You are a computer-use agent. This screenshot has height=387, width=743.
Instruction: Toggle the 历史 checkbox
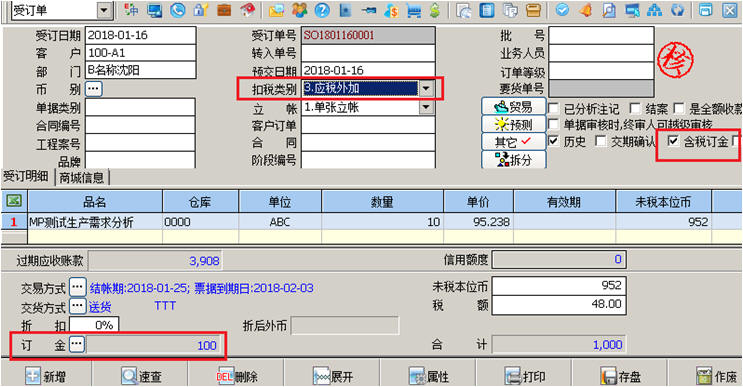pyautogui.click(x=553, y=141)
